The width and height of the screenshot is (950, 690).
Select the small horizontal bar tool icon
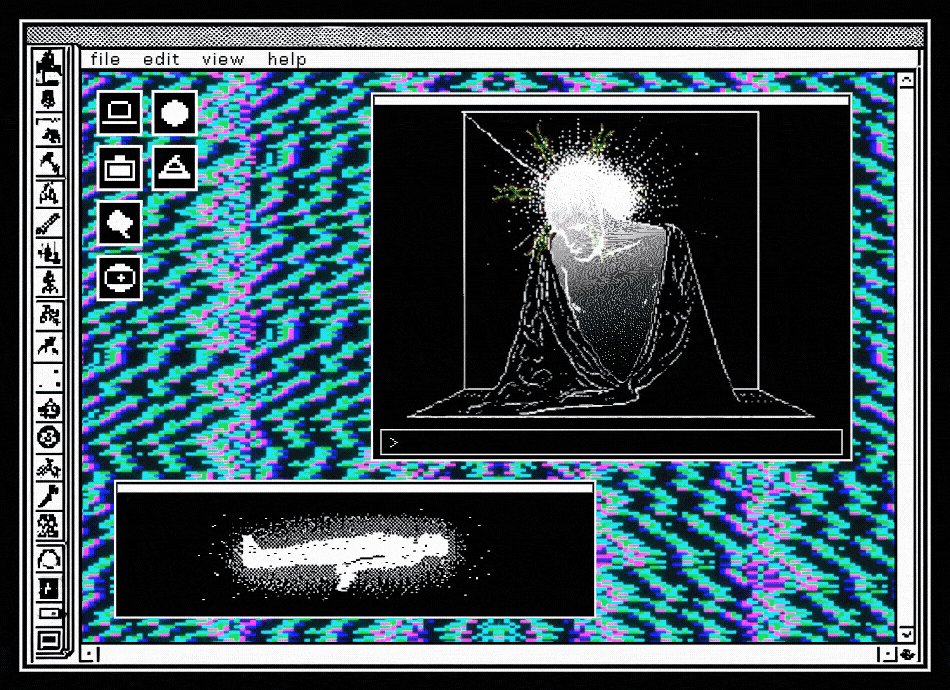point(50,614)
